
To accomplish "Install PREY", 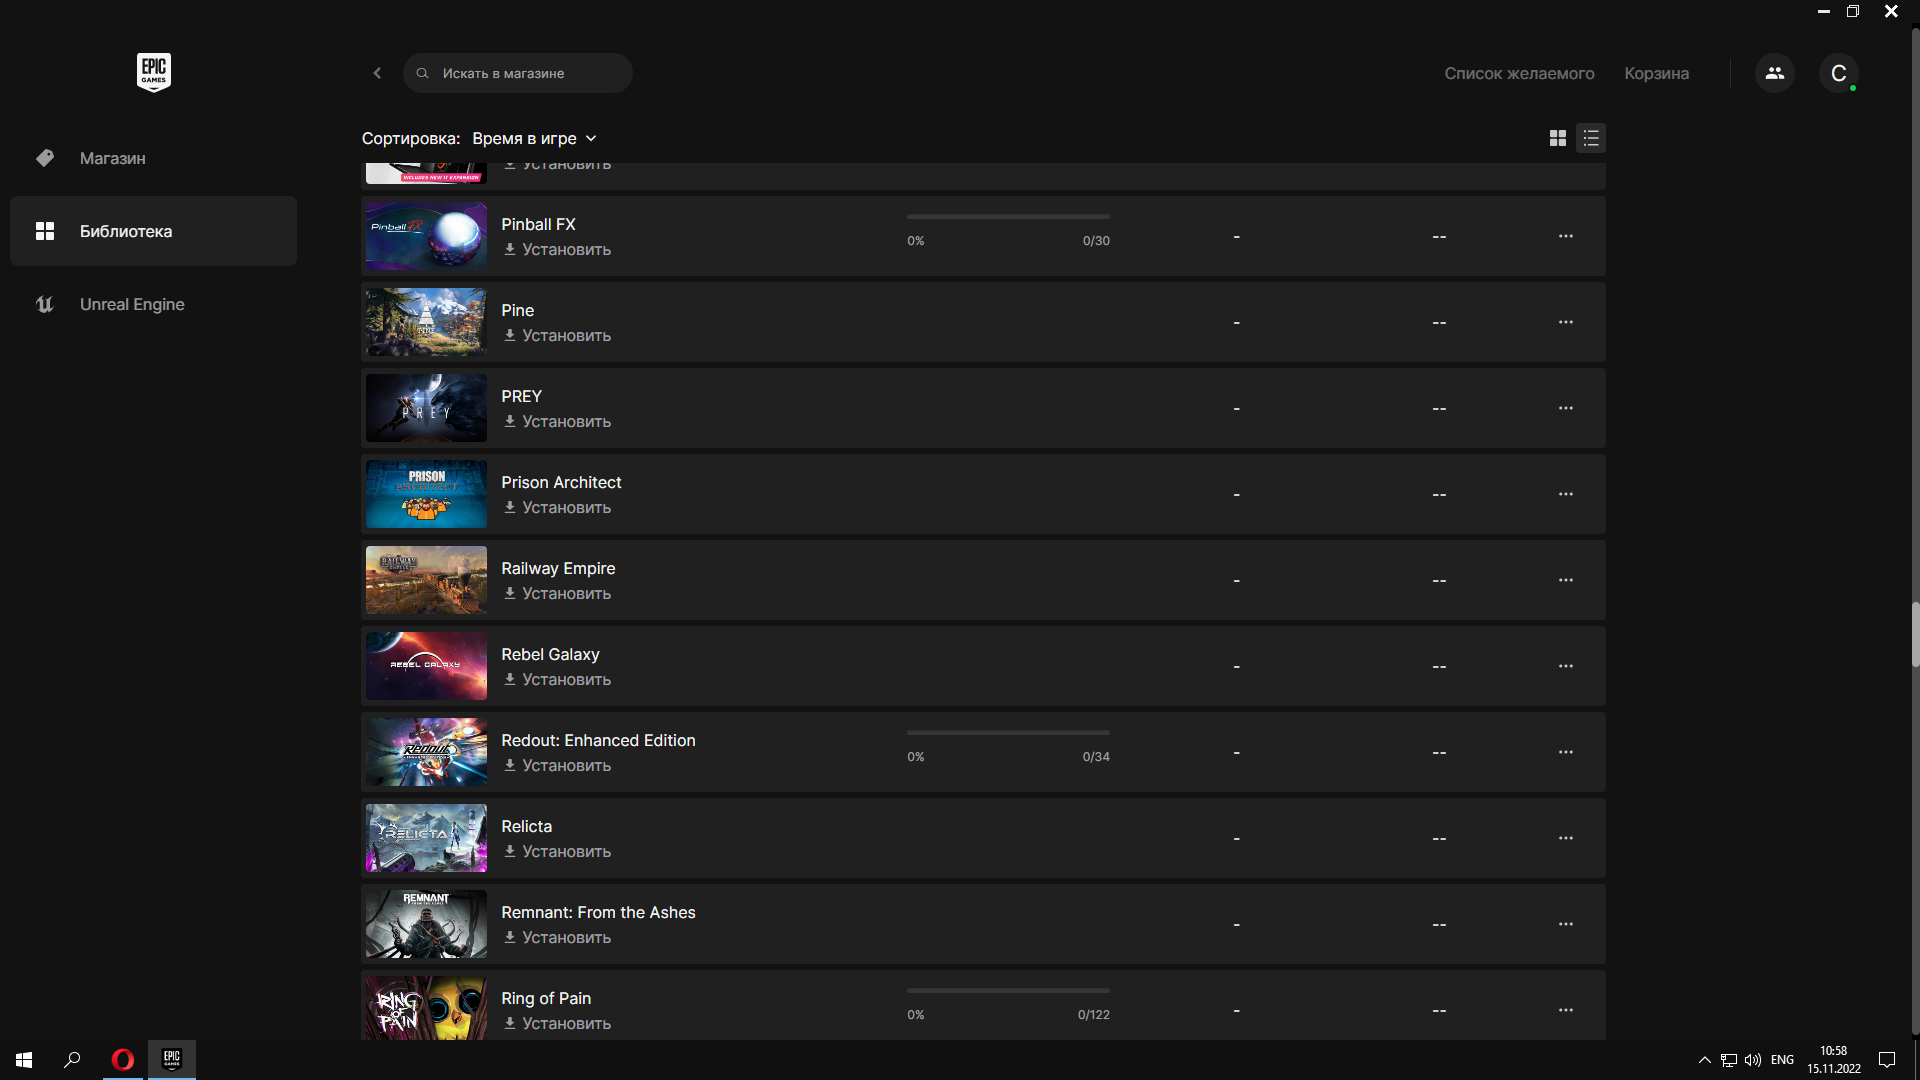I will (x=557, y=421).
